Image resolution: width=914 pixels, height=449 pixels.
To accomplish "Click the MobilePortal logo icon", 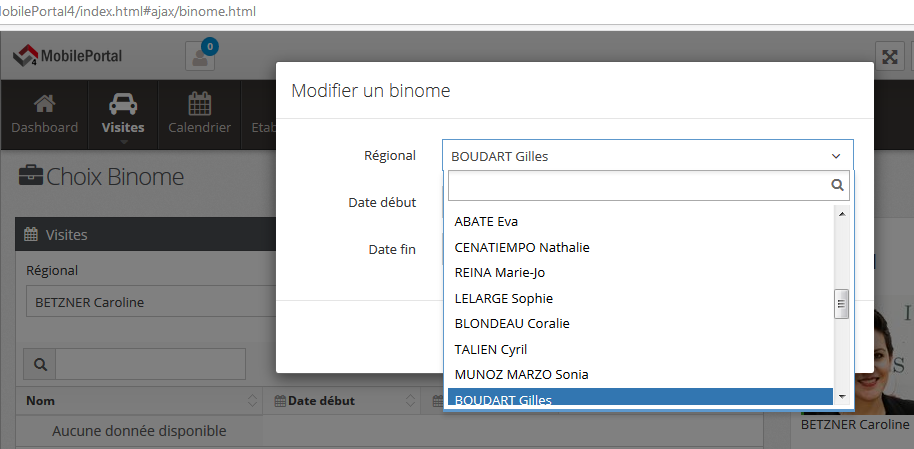I will coord(25,56).
